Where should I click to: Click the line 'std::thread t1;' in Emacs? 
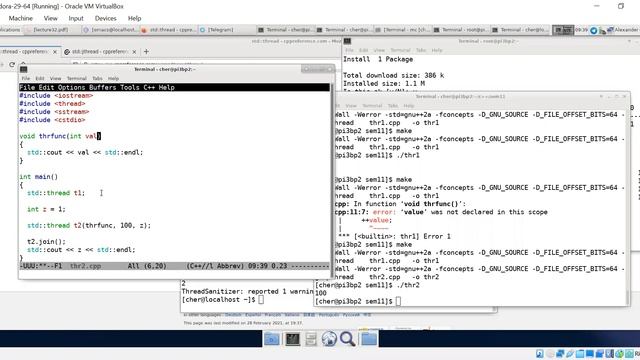56,193
